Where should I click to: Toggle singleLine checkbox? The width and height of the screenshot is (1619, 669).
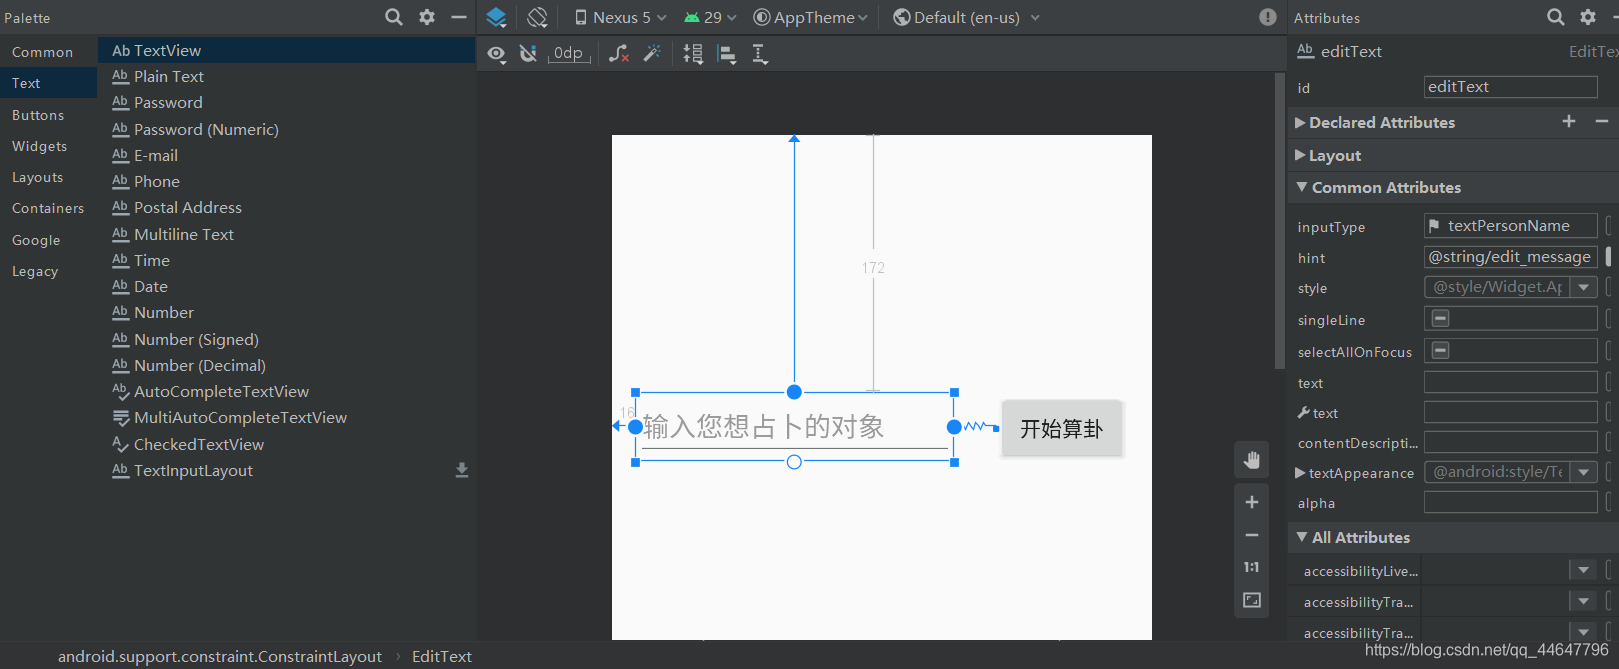click(1440, 318)
